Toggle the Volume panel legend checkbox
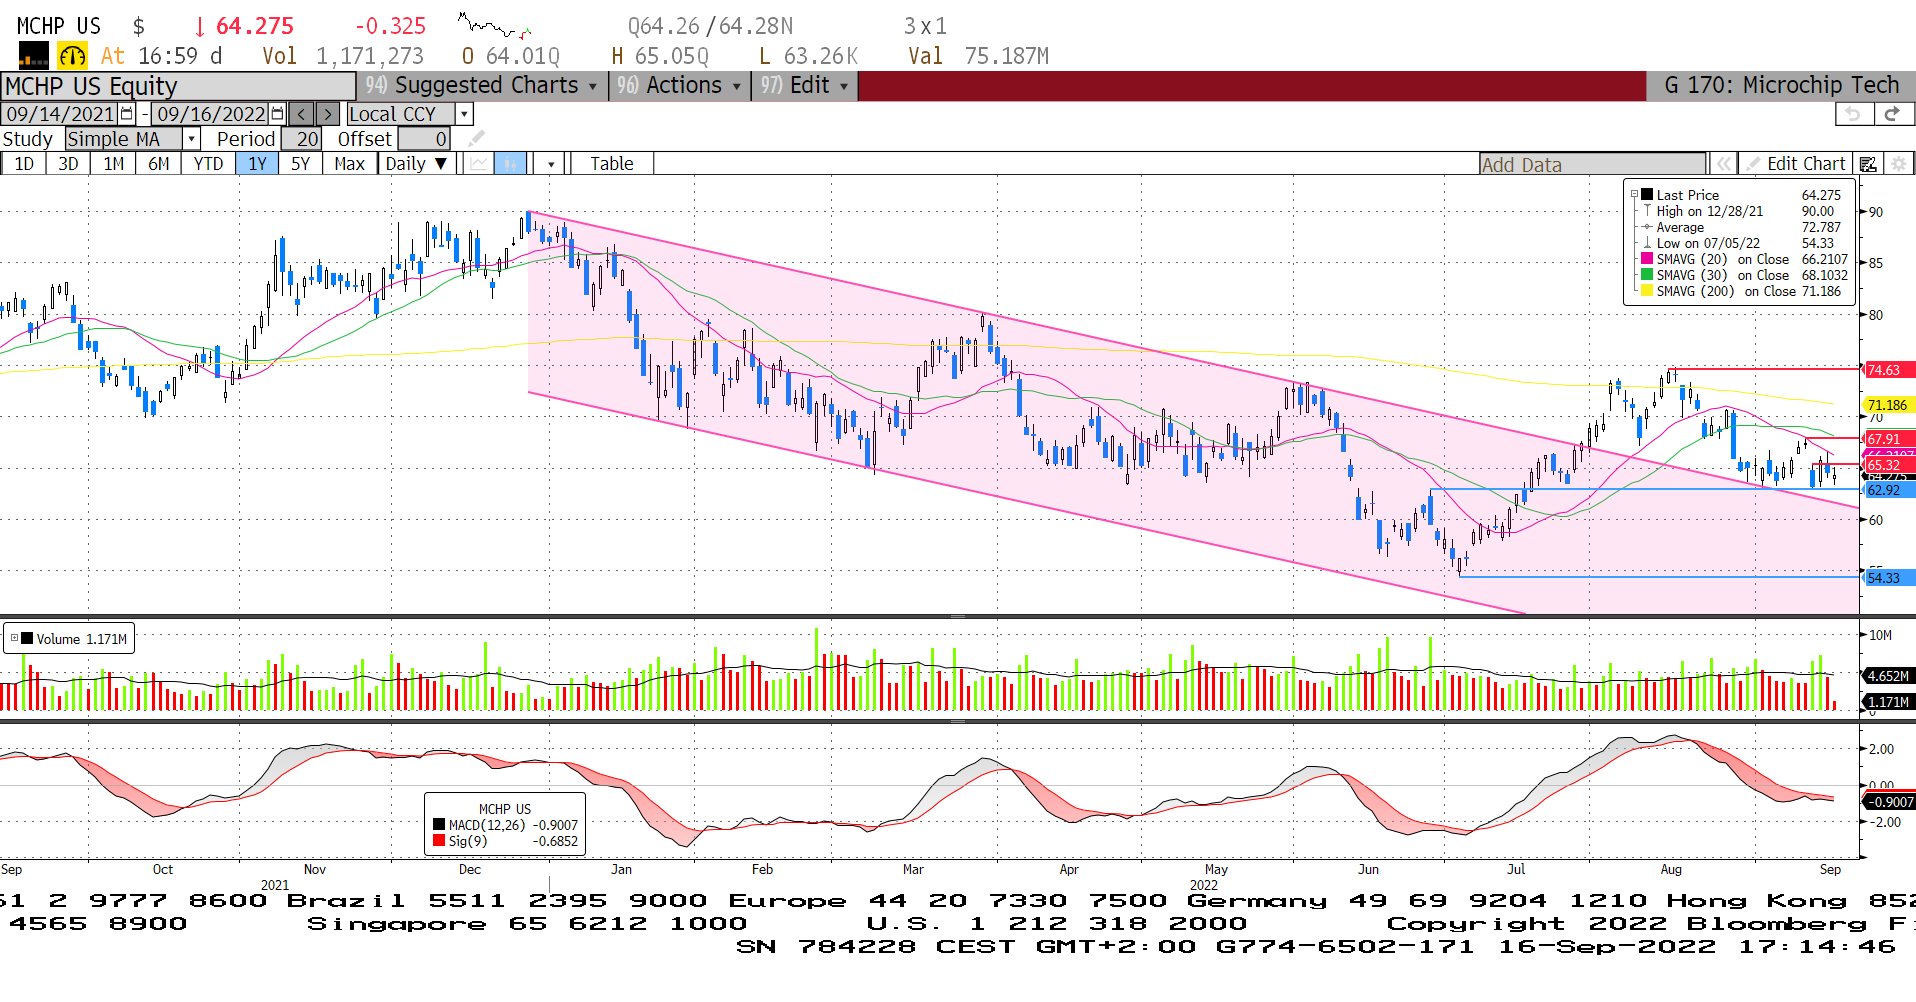Image resolution: width=1916 pixels, height=1002 pixels. click(x=14, y=638)
